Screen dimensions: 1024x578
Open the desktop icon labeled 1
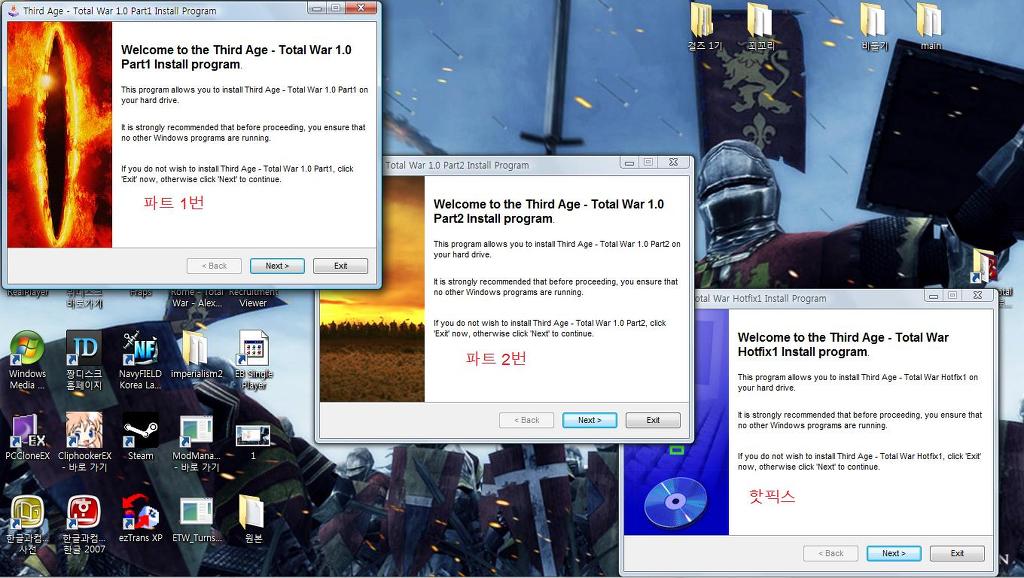tap(253, 441)
